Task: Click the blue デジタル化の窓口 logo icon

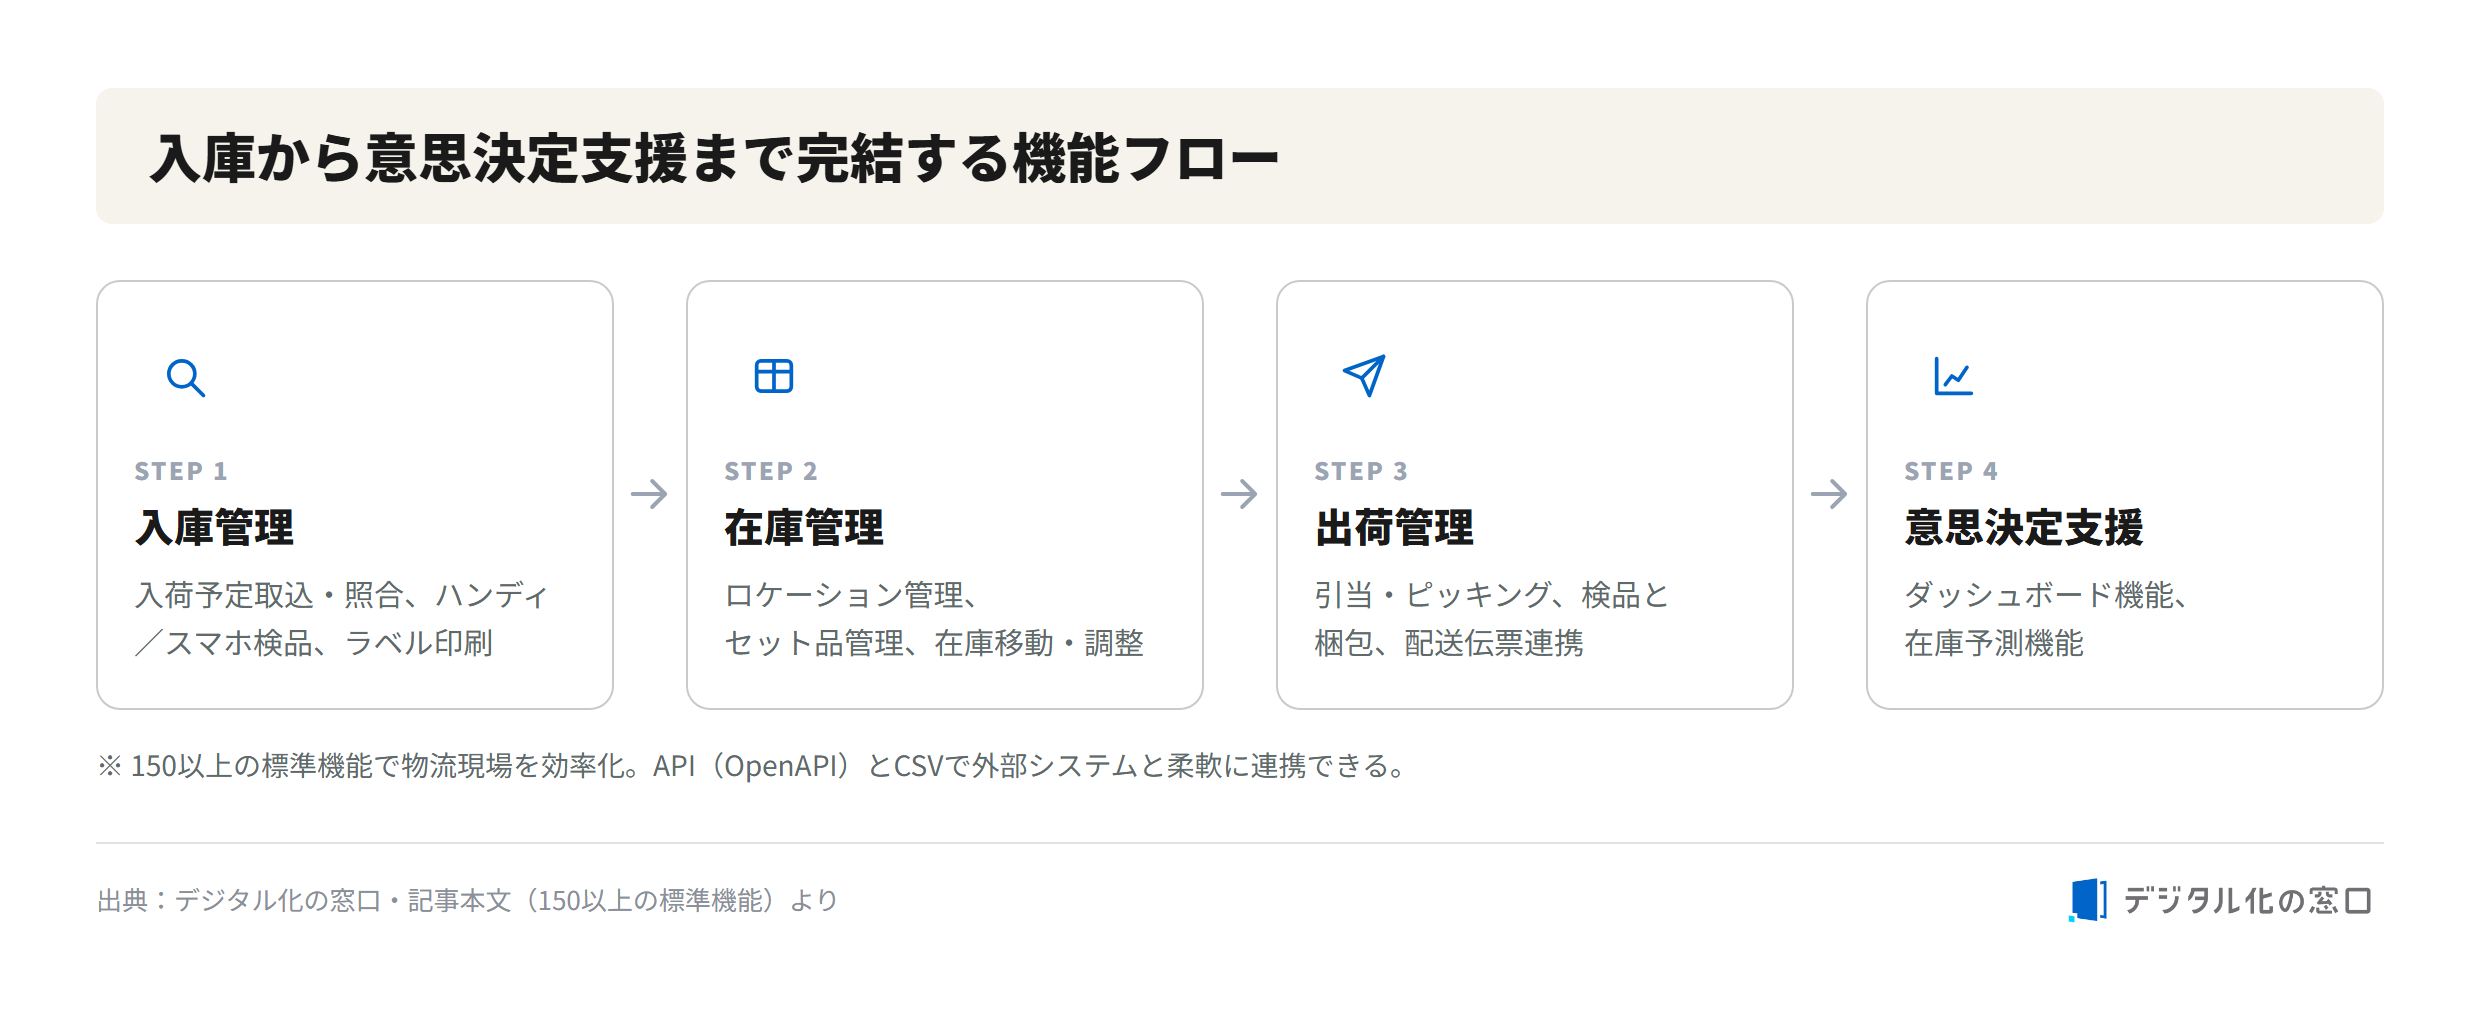Action: click(x=2087, y=900)
